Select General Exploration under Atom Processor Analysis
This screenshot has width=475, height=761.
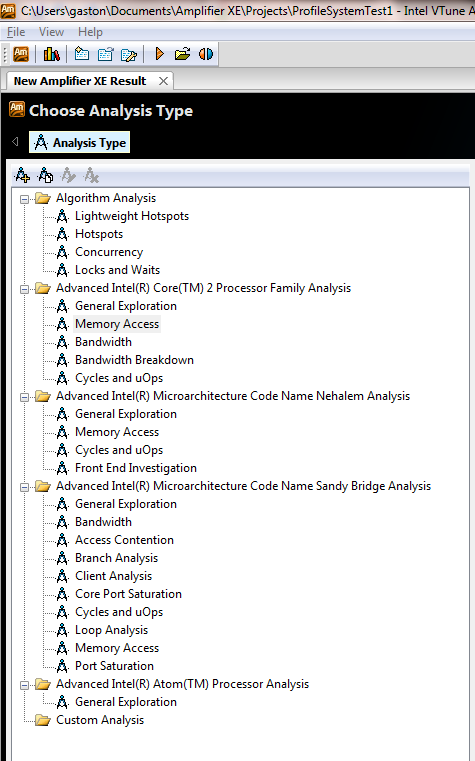coord(126,702)
